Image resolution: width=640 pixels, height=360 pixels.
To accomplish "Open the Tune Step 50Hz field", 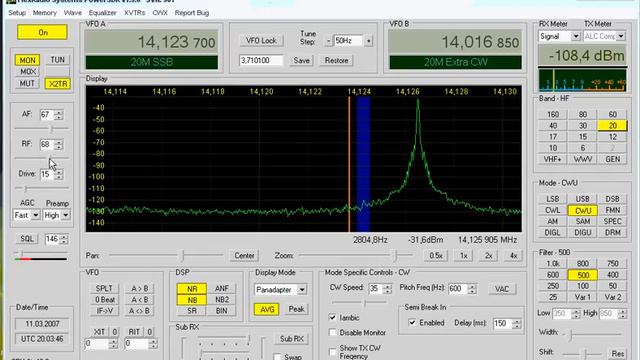I will [348, 41].
